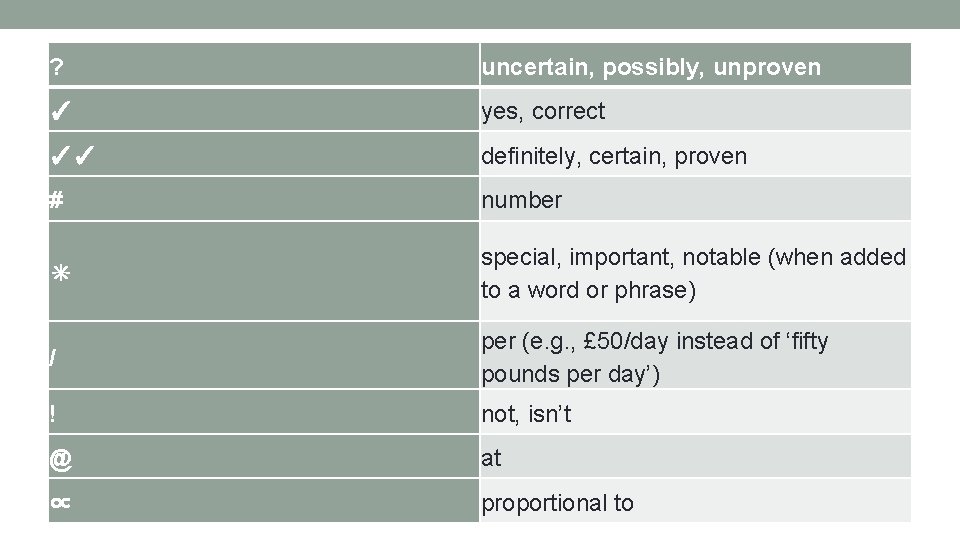Click the 'uncertain, possibly, unproven' text
Screen dimensions: 960x540
[650, 68]
